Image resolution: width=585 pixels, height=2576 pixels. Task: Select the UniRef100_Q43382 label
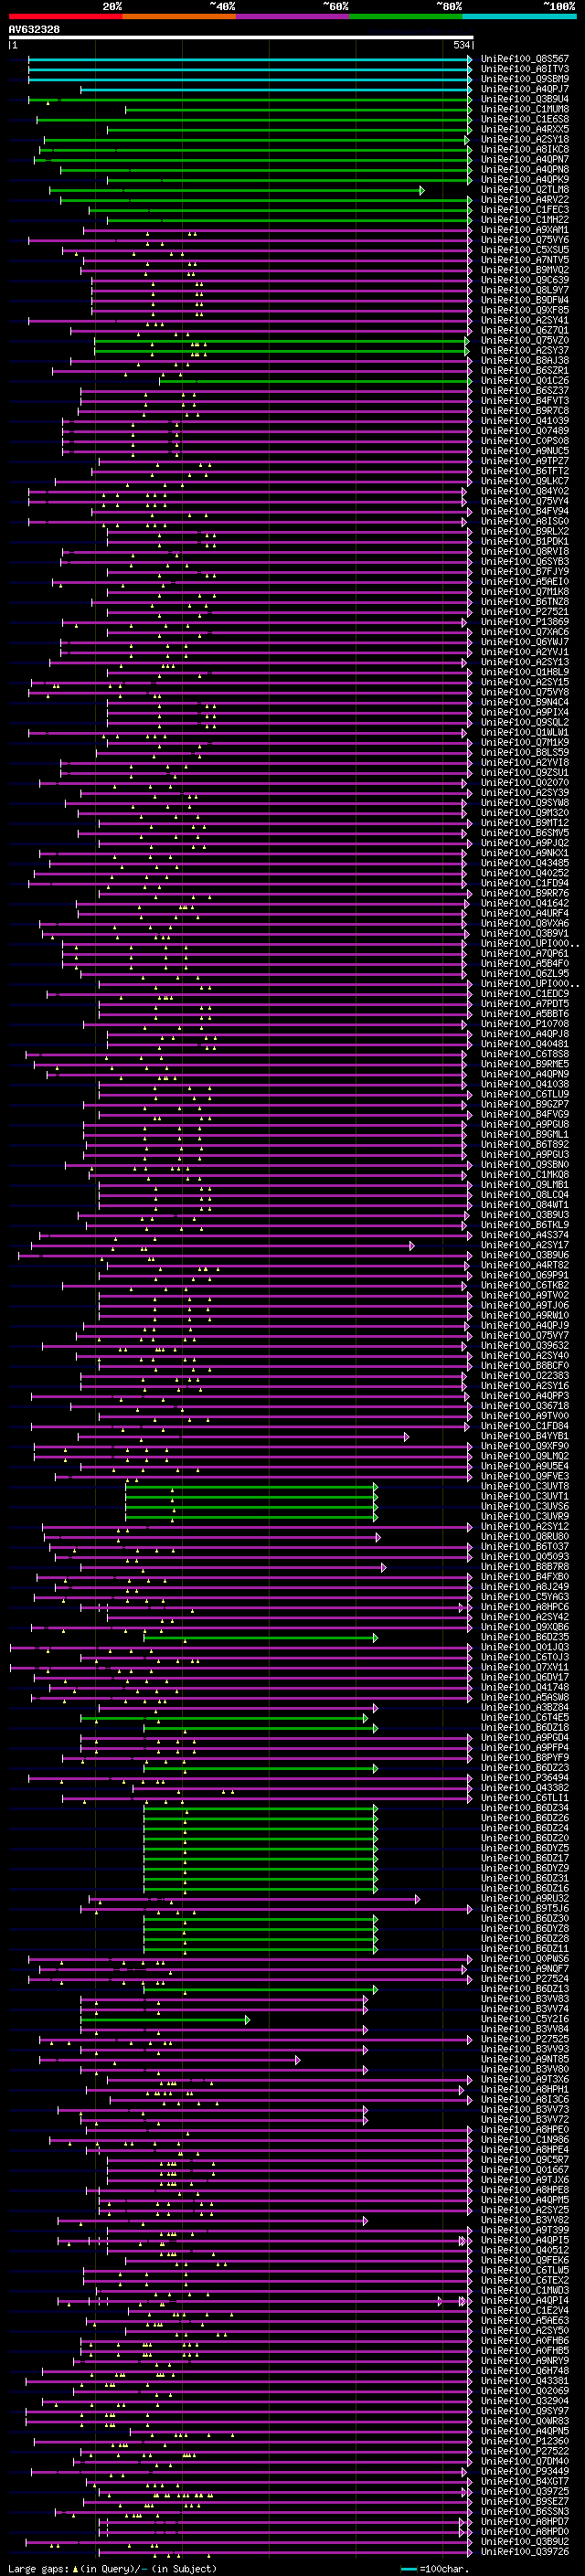pos(525,1789)
